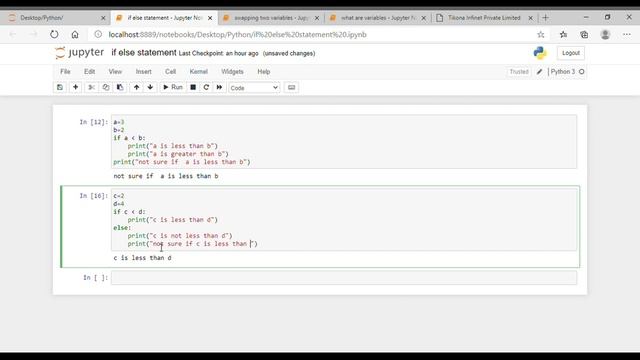Insert a cell below with plus icon
Screen dimensions: 640x360
(76, 87)
